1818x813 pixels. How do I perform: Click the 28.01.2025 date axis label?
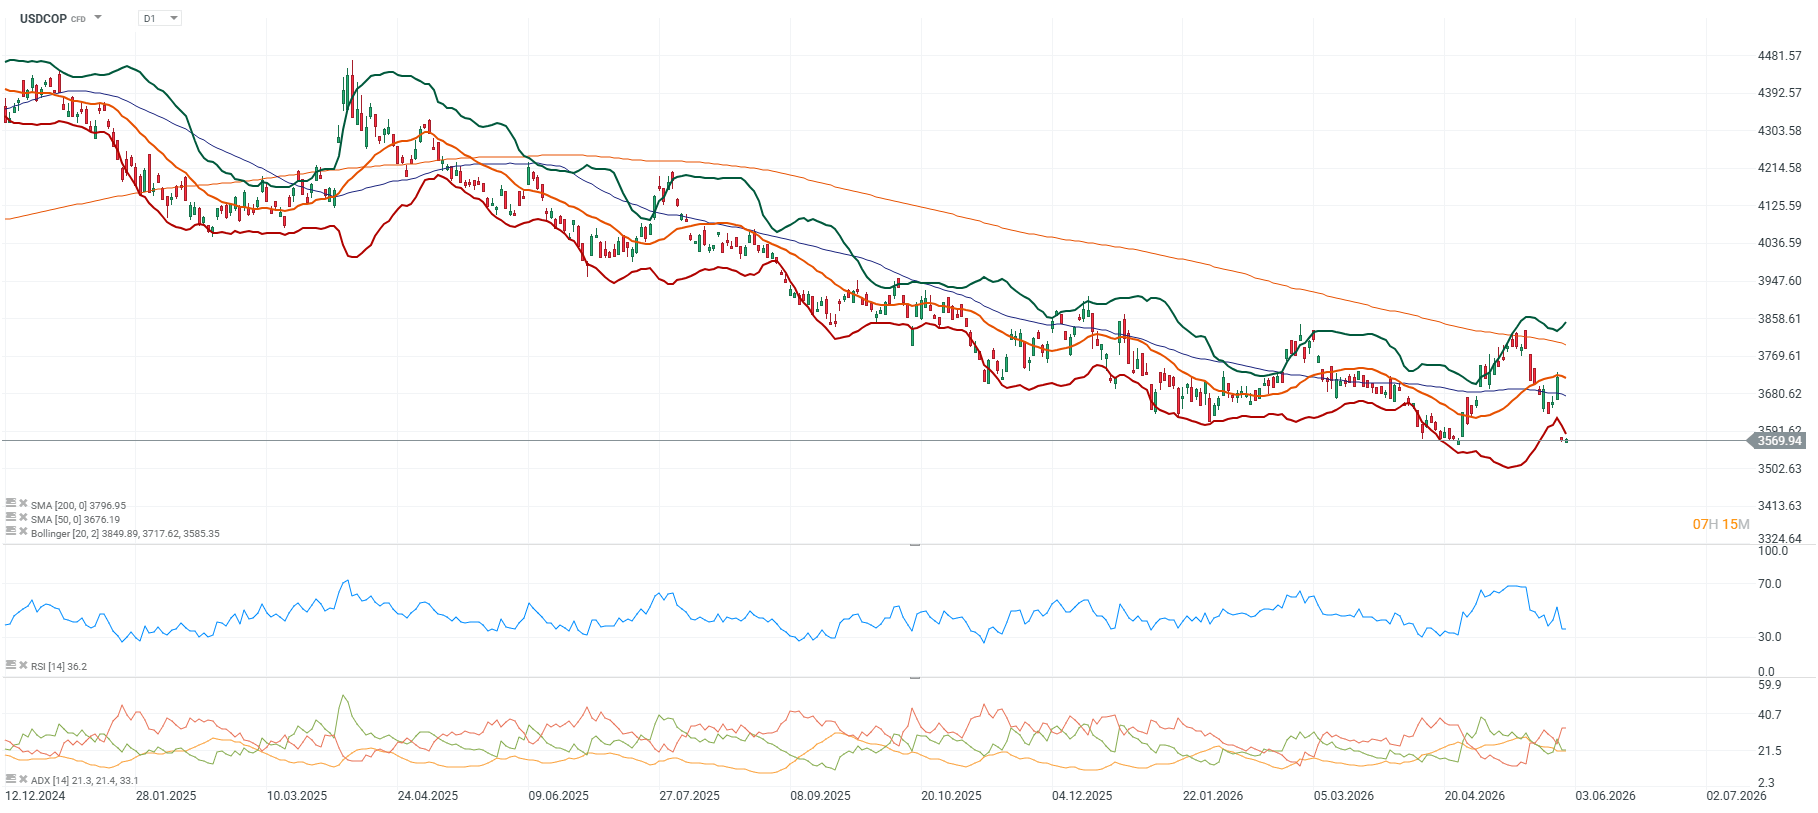(166, 796)
